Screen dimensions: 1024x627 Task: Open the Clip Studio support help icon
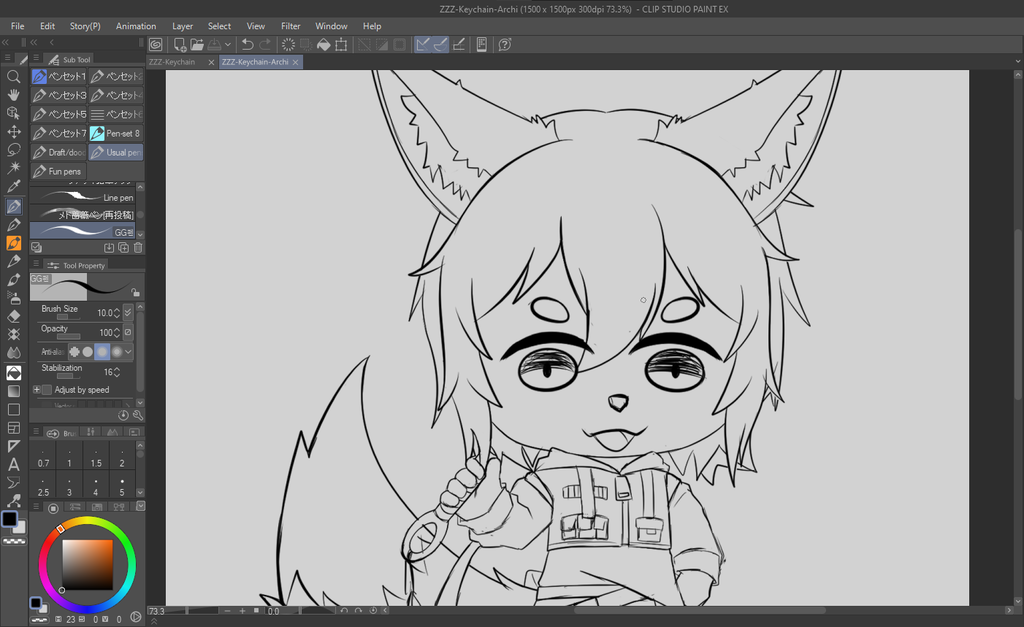(505, 44)
